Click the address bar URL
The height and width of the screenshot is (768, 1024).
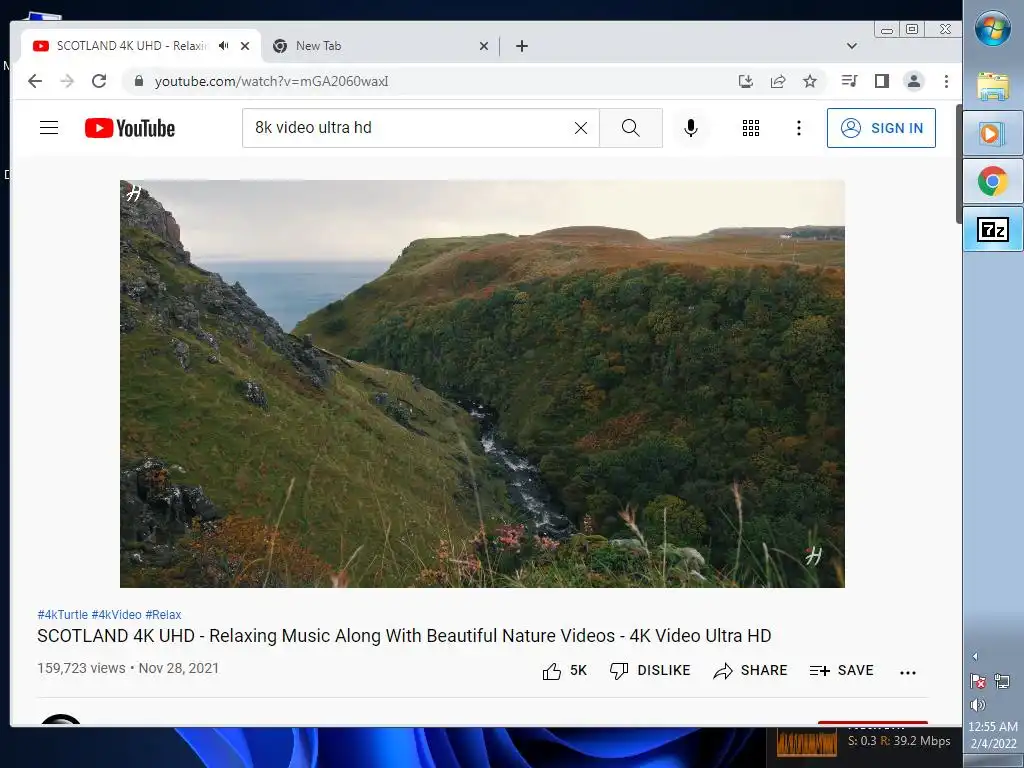coord(271,81)
